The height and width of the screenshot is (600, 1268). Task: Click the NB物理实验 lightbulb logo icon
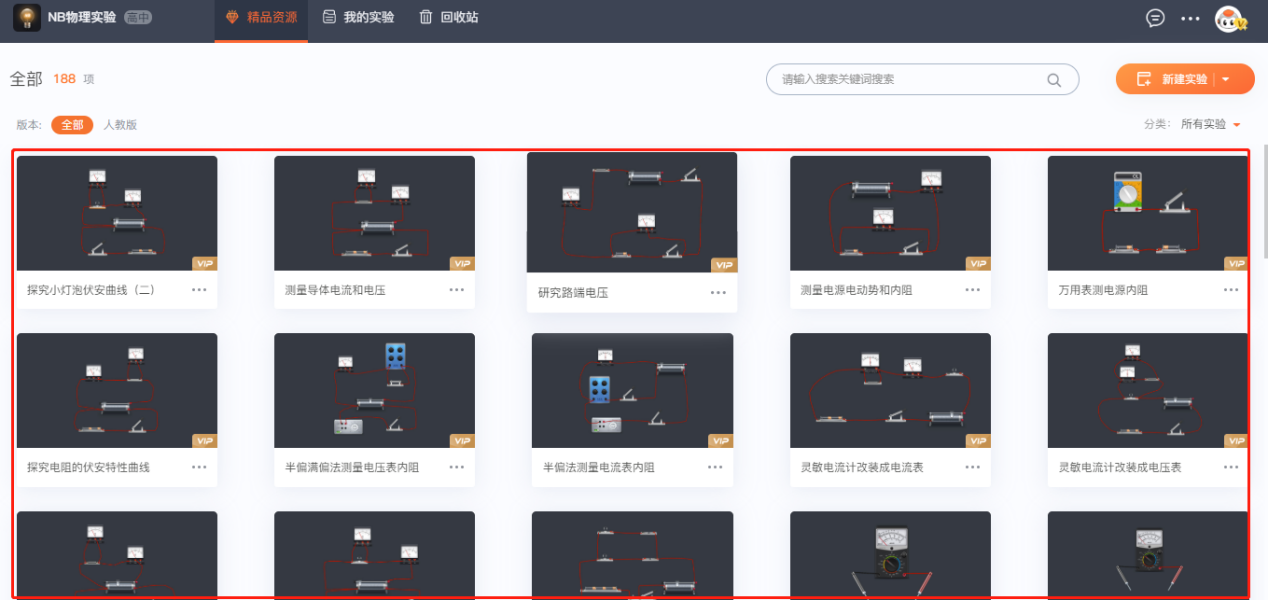[x=27, y=18]
